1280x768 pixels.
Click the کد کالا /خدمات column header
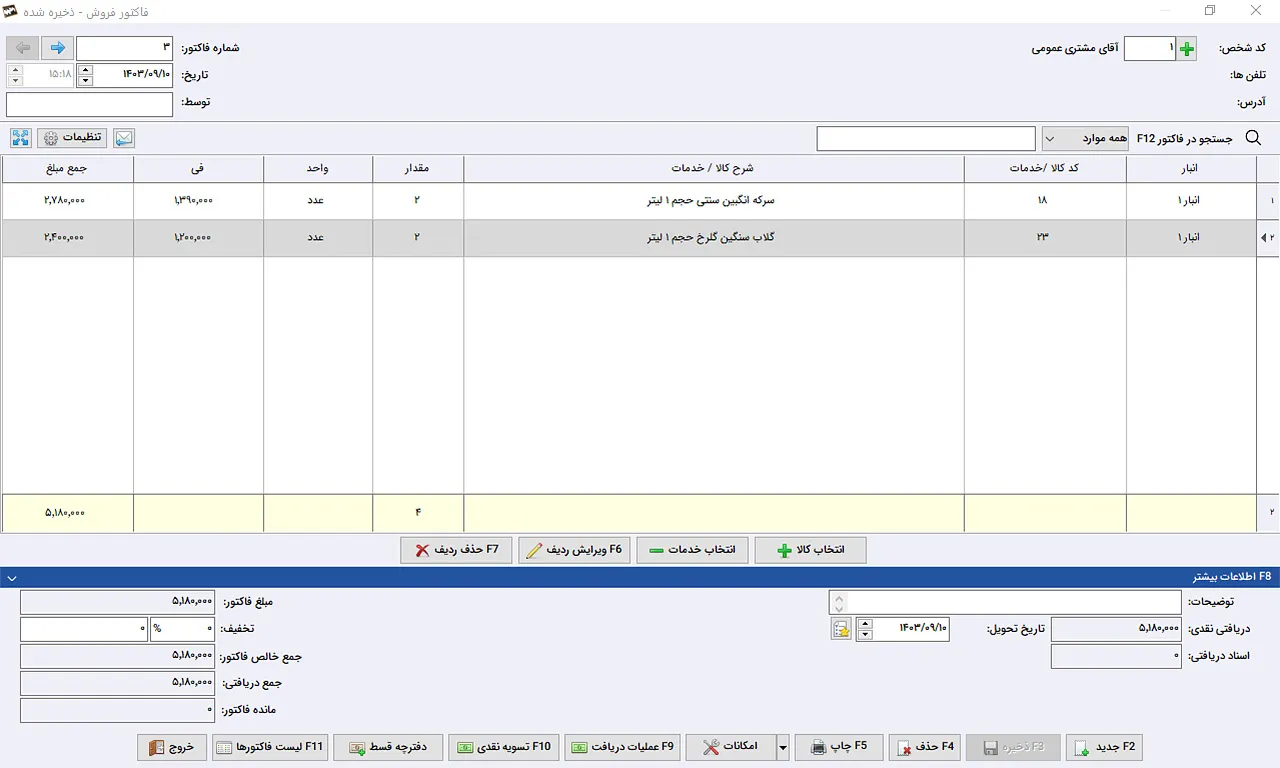point(1045,169)
